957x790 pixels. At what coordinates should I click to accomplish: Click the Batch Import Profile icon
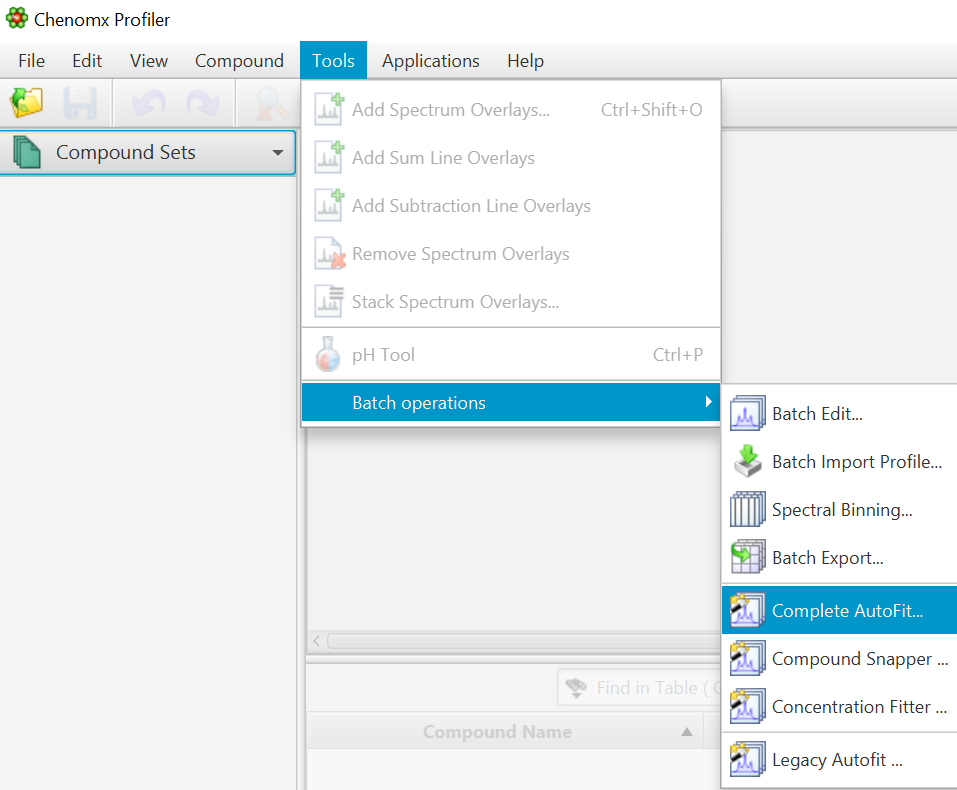(x=747, y=461)
